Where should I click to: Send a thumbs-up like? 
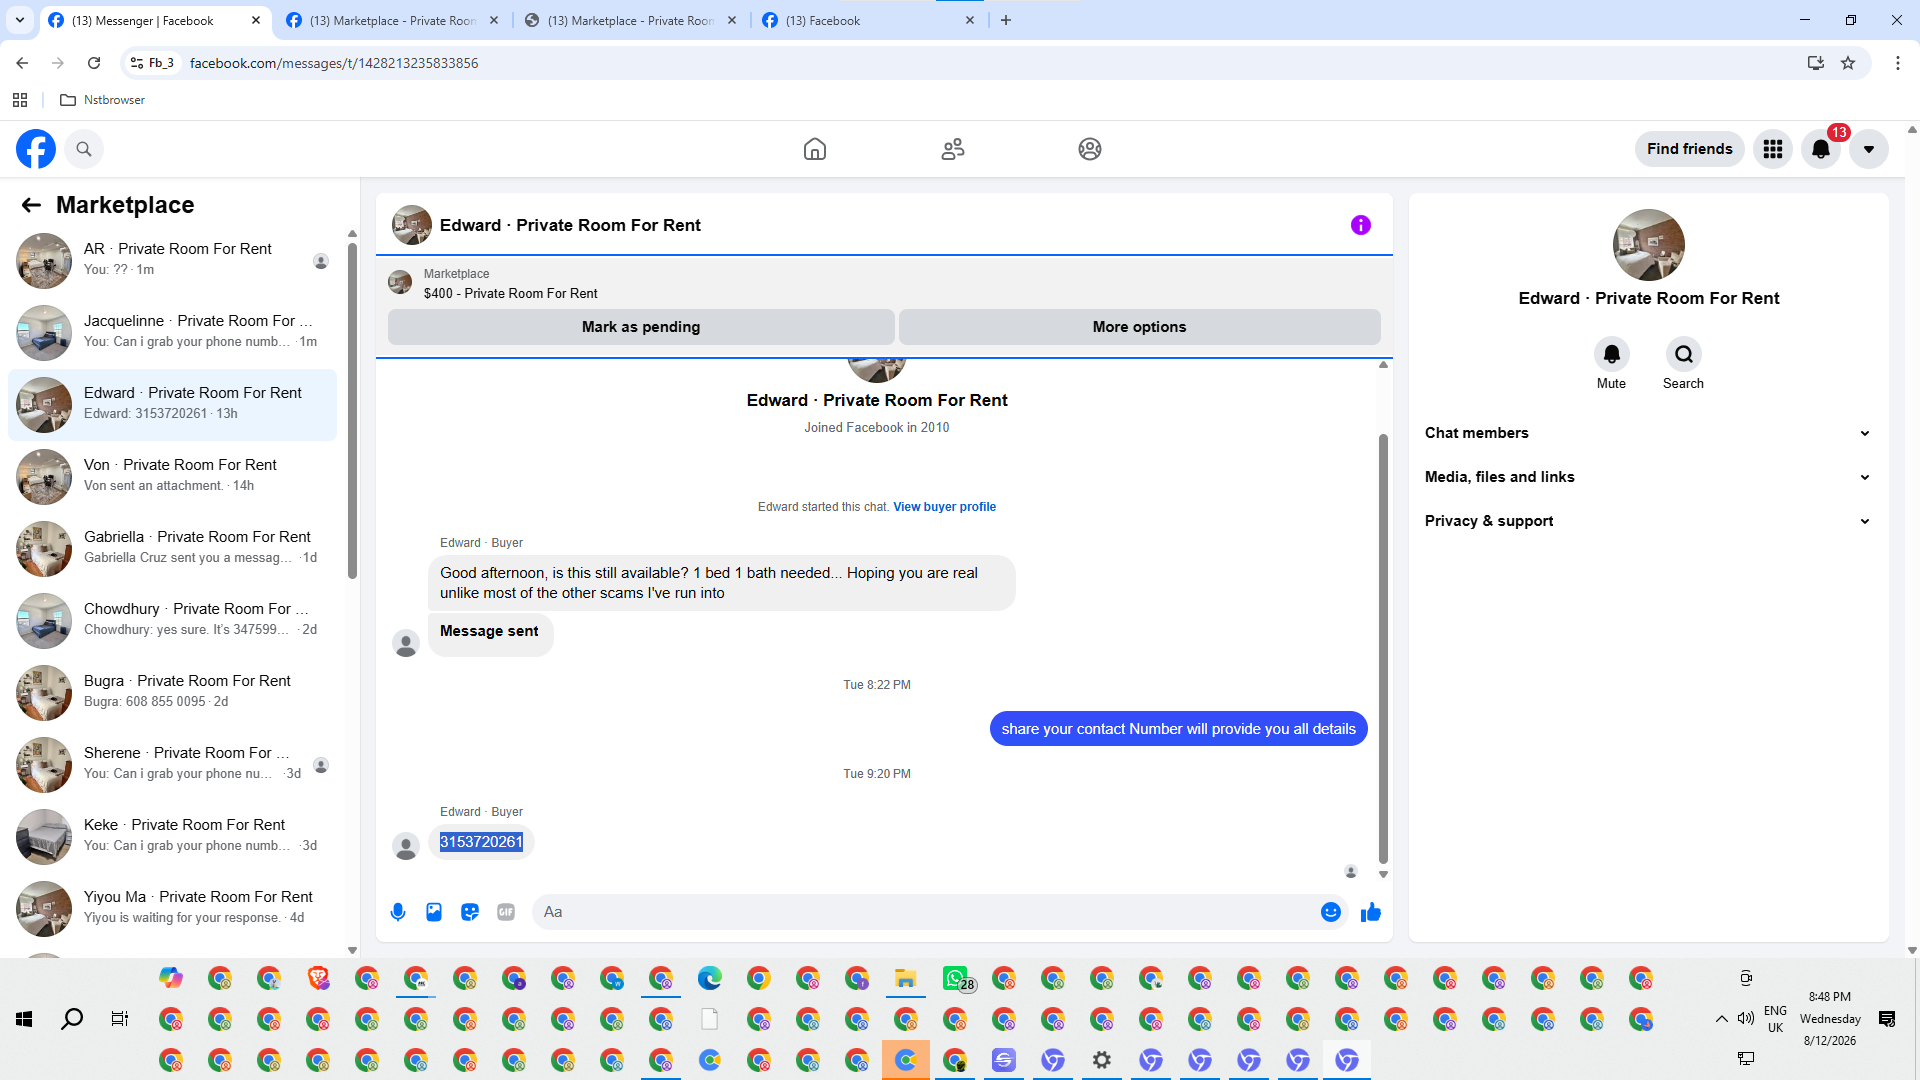click(x=1371, y=912)
